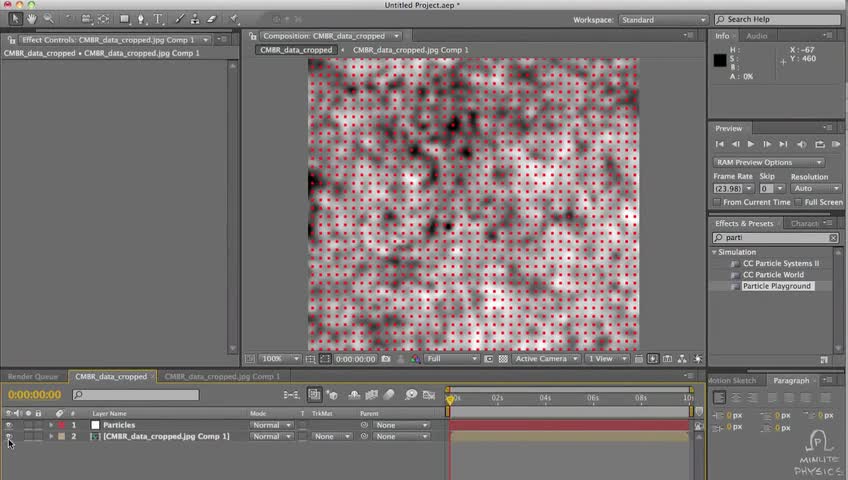Enable From Current Time checkbox
Screen dimensions: 848x480
(717, 202)
